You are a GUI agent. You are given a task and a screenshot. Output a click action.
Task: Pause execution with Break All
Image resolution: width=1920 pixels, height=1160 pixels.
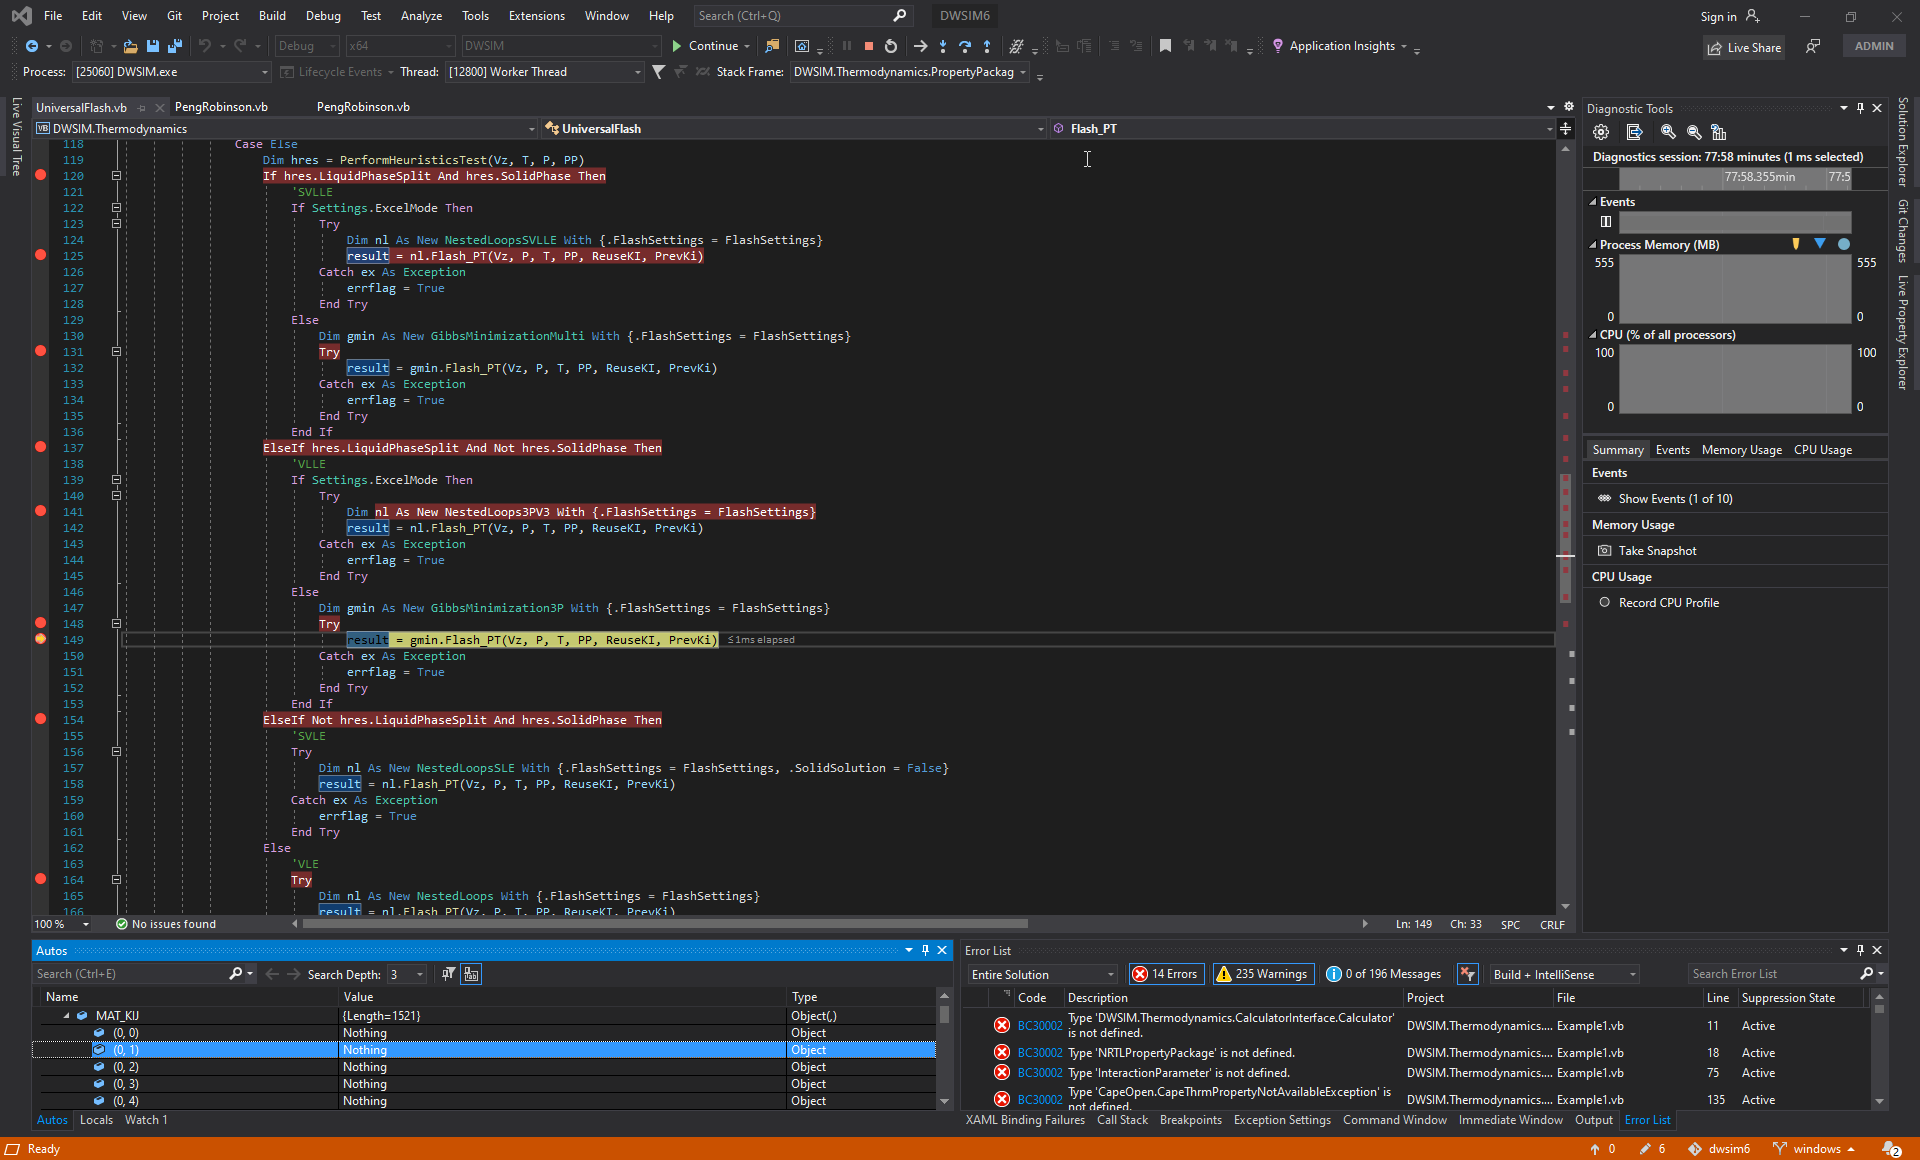tap(845, 46)
